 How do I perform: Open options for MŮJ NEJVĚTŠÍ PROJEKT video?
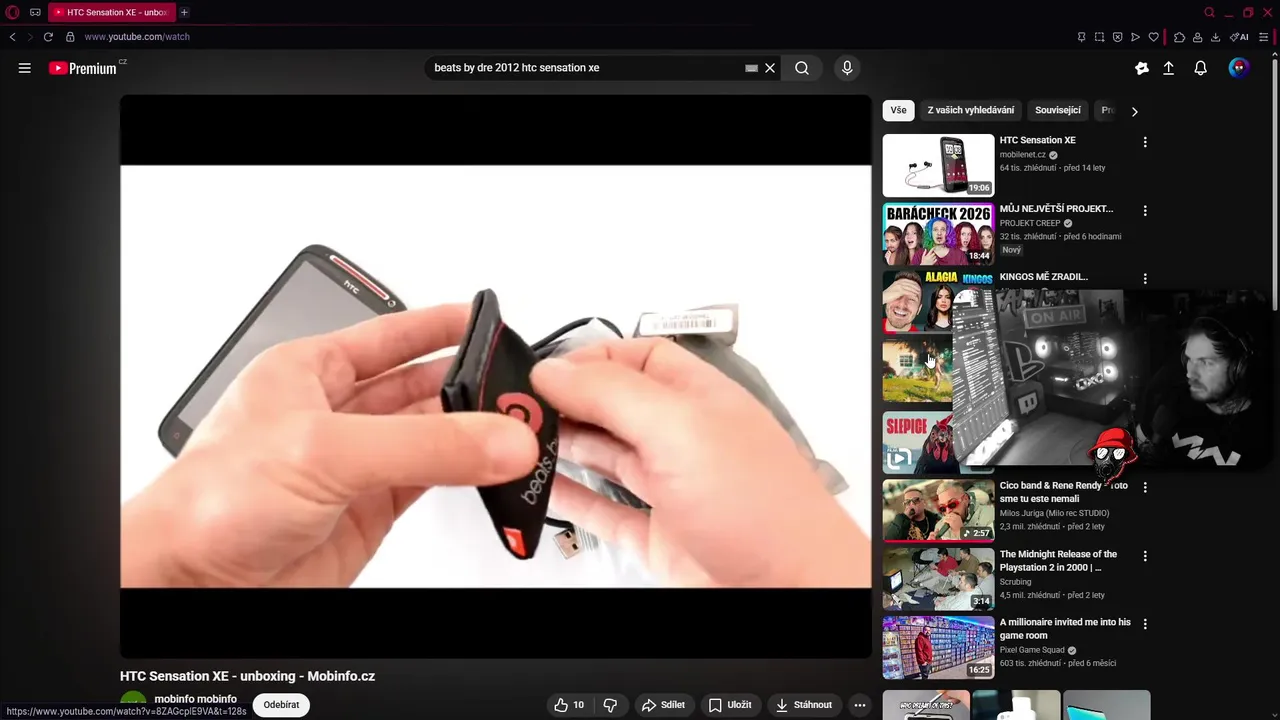1145,211
